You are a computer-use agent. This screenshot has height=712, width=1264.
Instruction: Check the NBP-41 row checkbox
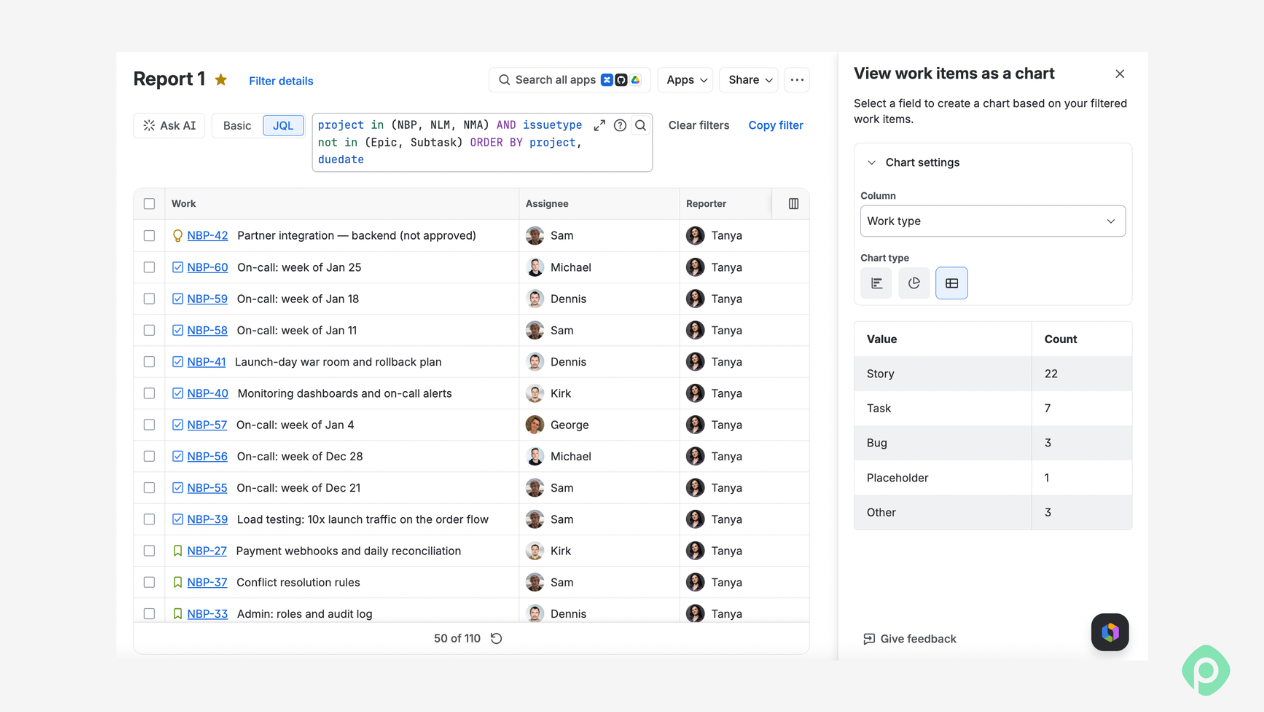[149, 362]
